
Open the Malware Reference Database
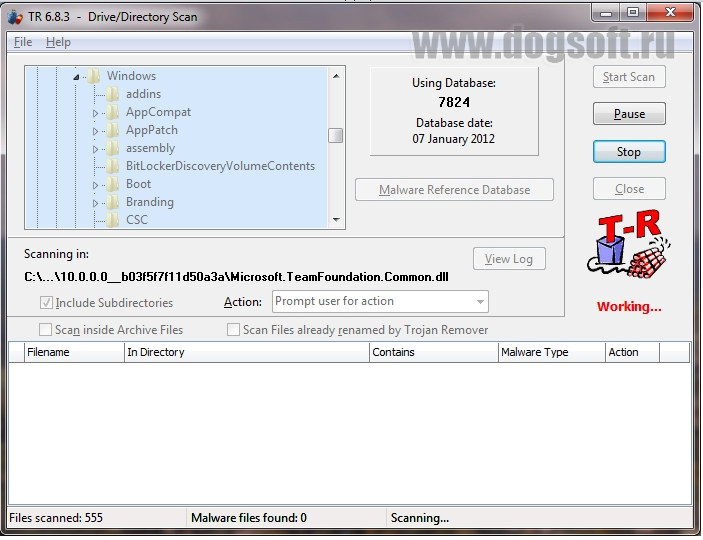tap(454, 190)
